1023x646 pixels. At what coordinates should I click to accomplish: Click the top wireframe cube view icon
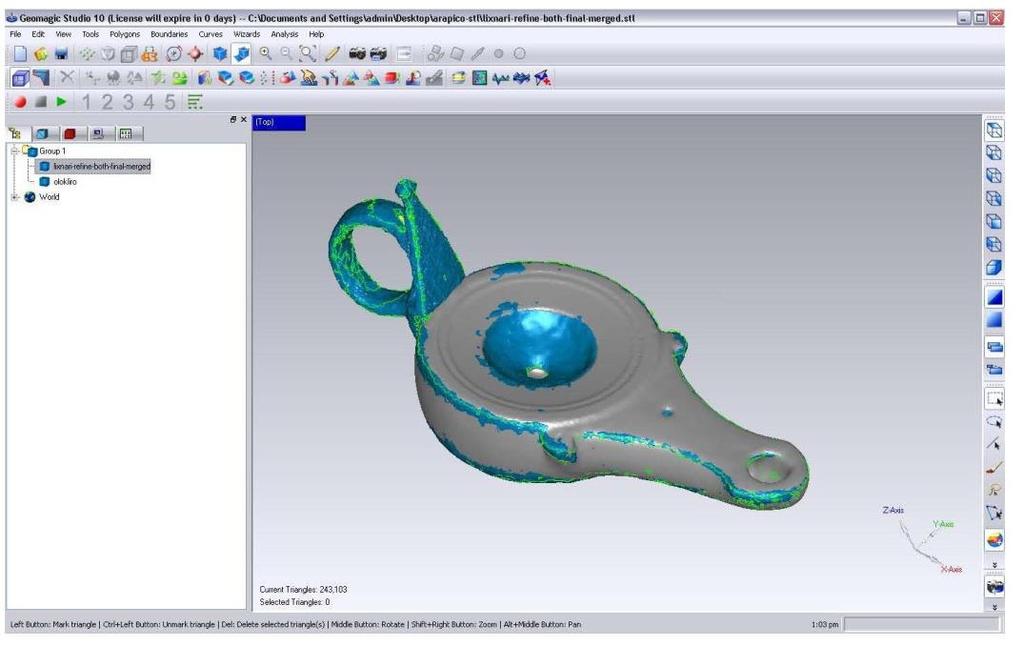994,130
